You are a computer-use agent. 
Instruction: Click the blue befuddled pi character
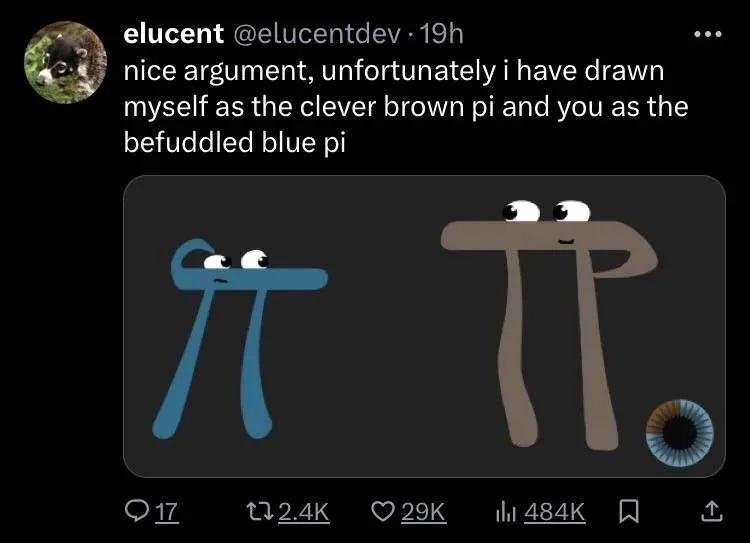(x=239, y=338)
